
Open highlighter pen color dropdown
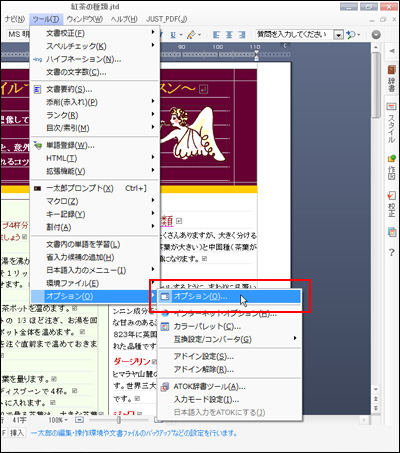[x=200, y=35]
